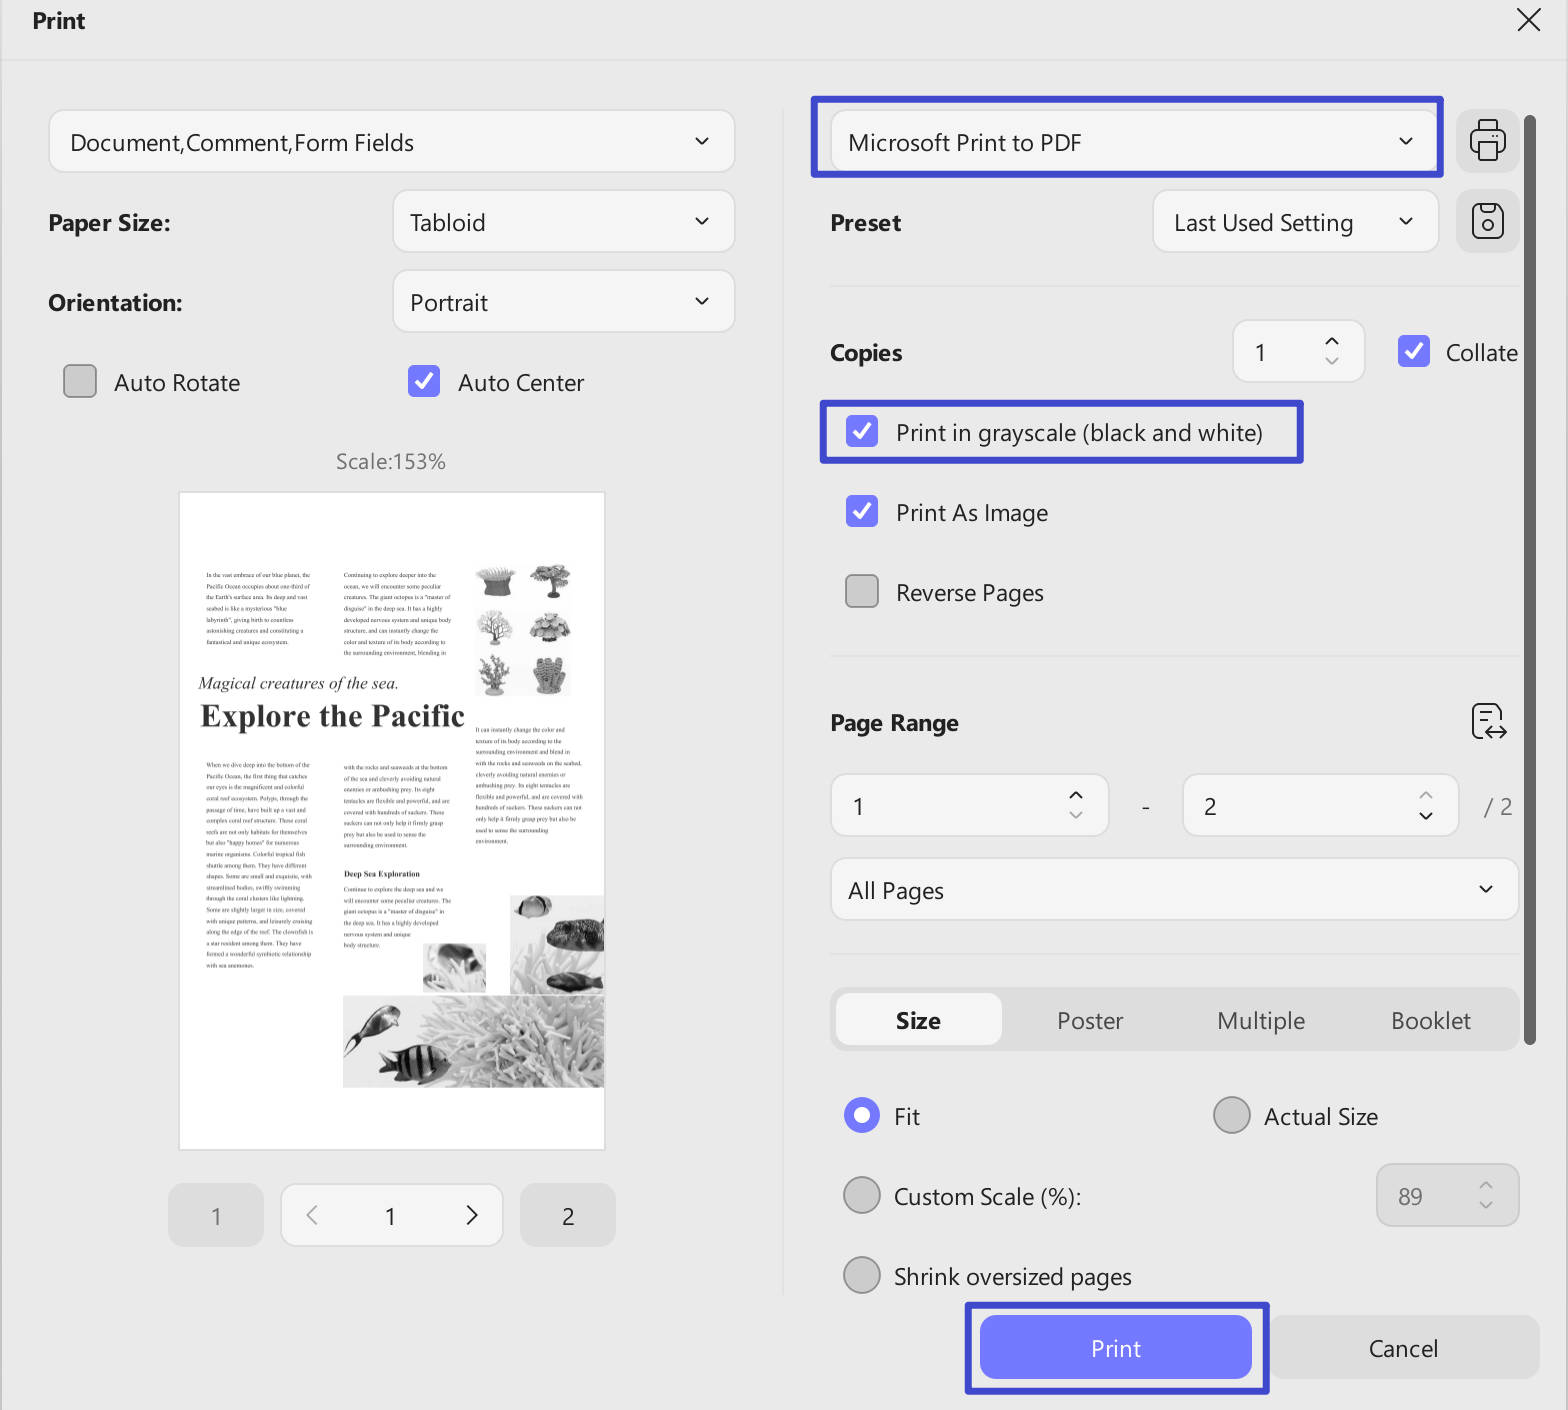
Task: Go to next preview page arrow
Action: pyautogui.click(x=471, y=1215)
